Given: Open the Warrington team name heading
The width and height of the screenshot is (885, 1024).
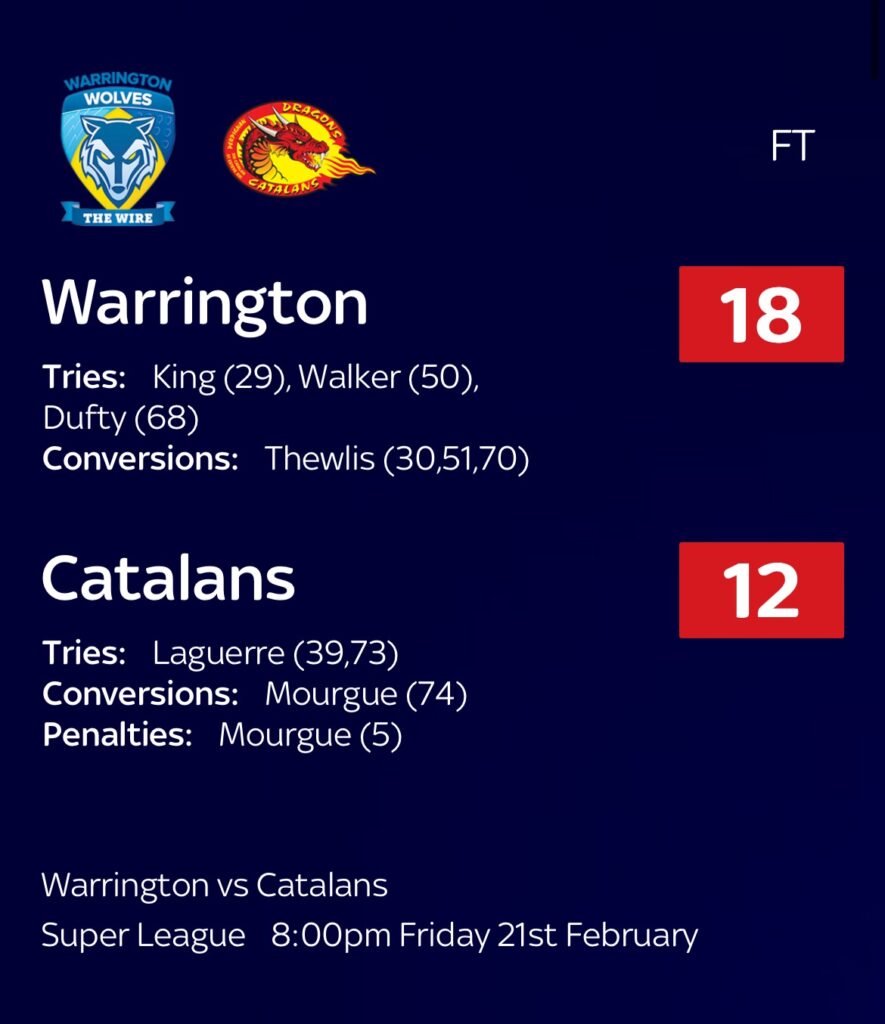Looking at the screenshot, I should point(205,303).
